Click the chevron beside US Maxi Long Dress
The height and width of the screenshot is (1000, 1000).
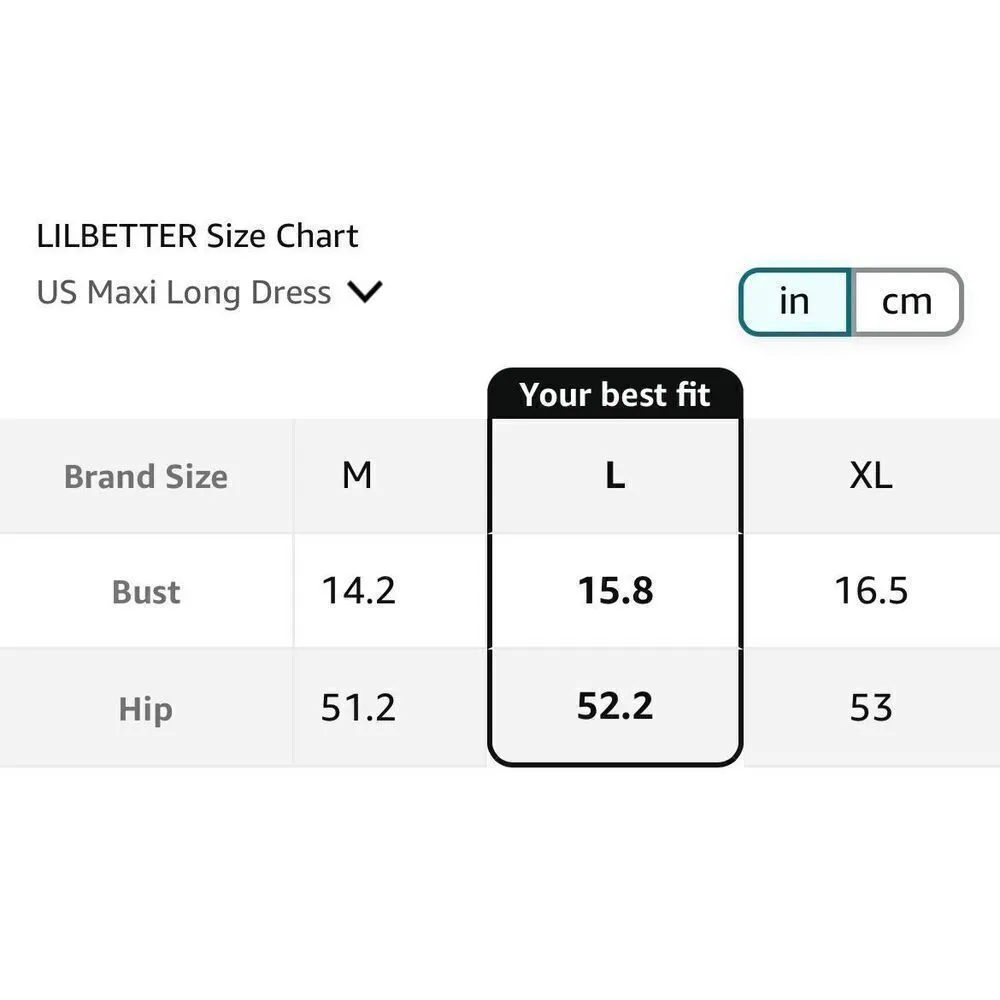coord(365,293)
